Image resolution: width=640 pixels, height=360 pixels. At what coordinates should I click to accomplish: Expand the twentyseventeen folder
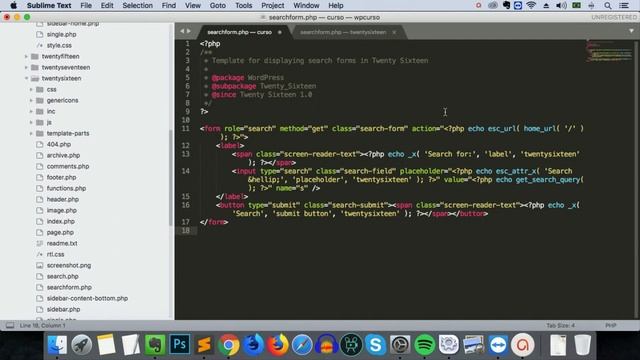click(x=26, y=67)
